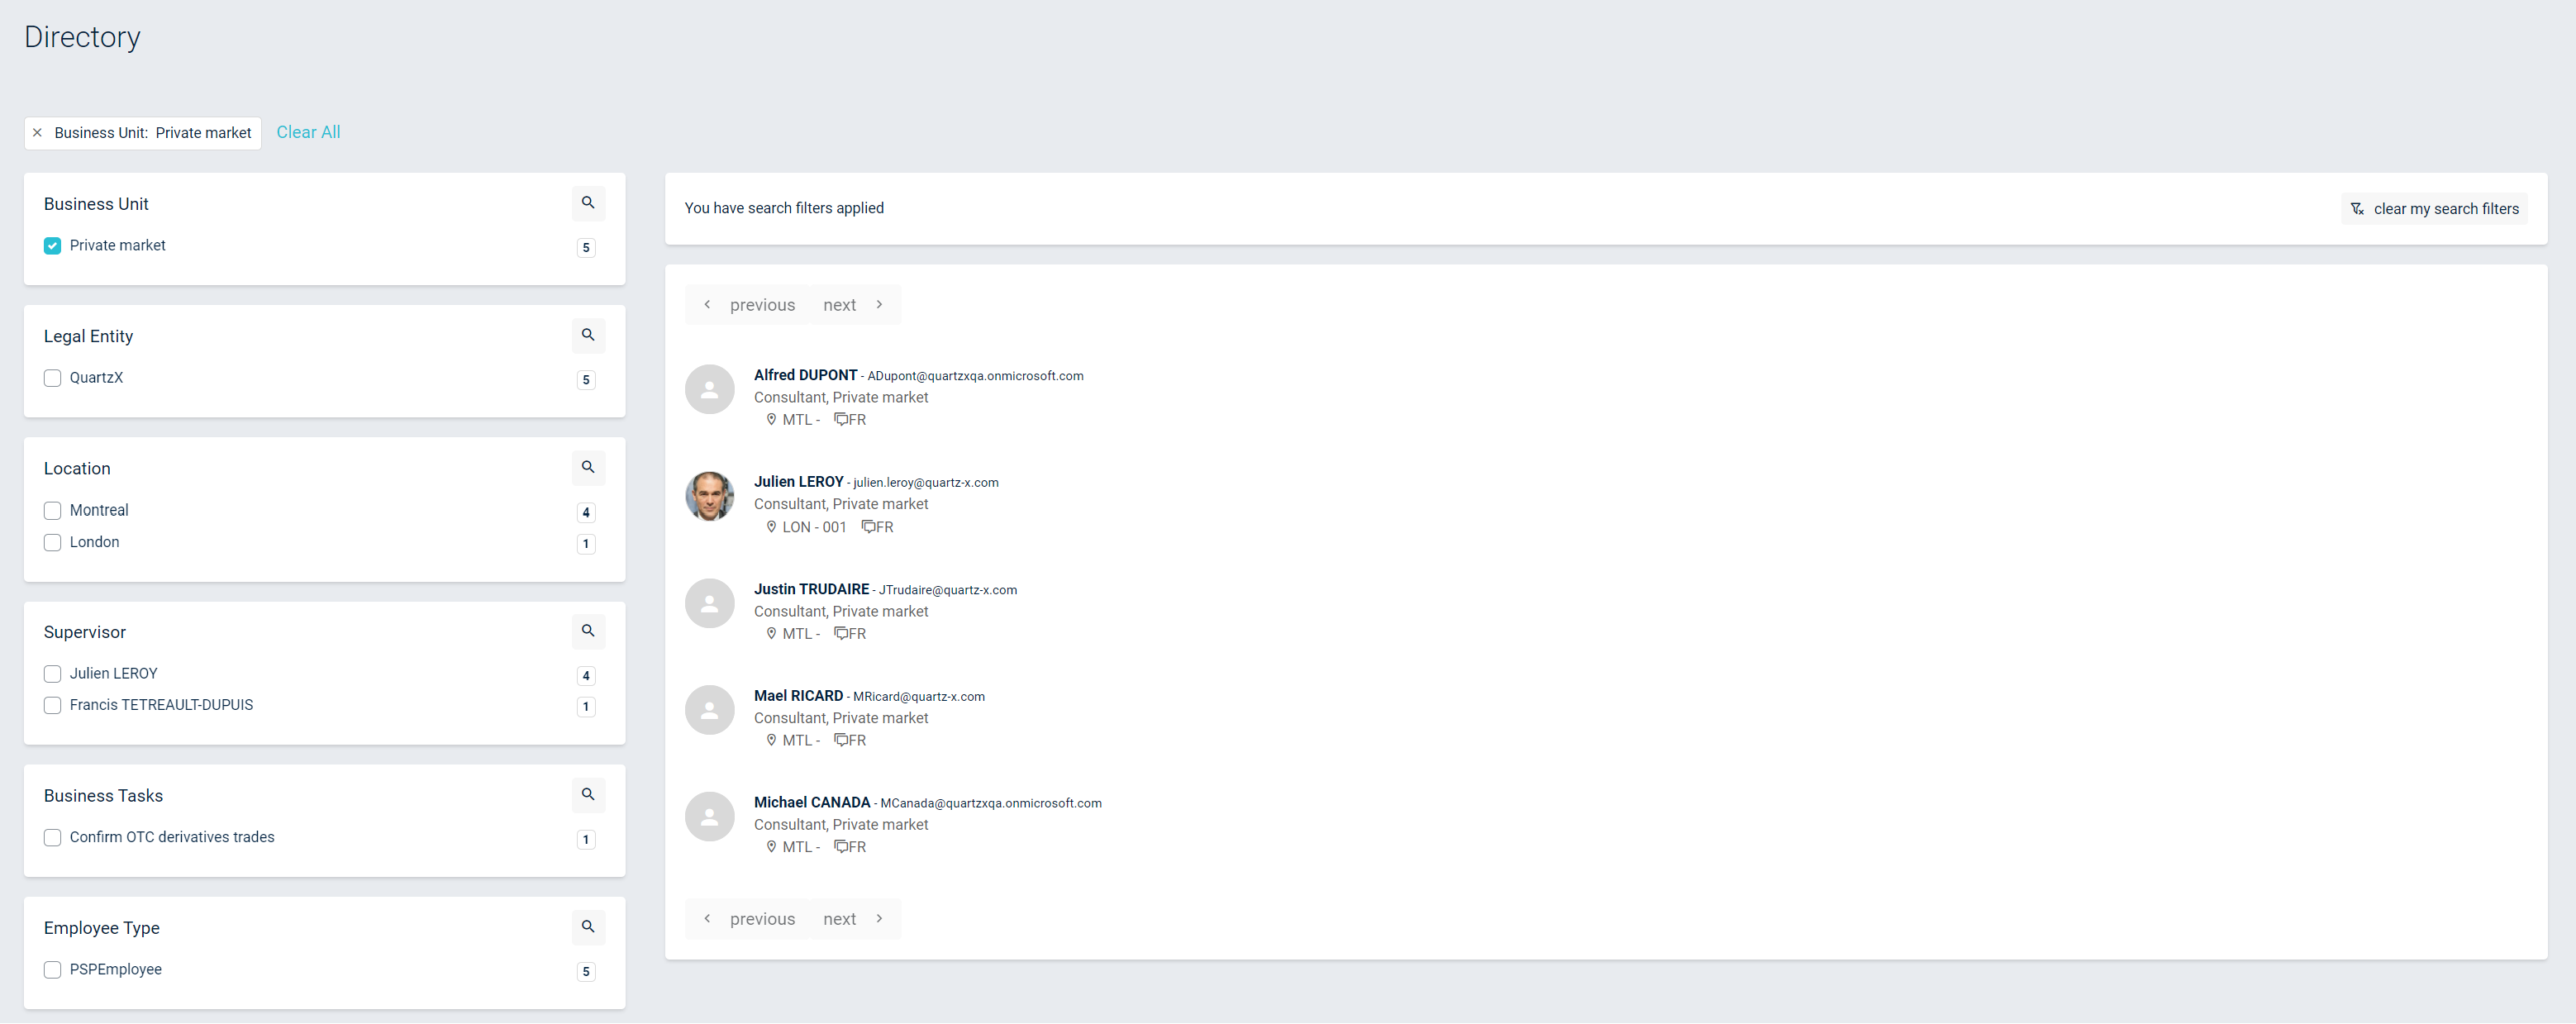Click Alfred DUPONT avatar placeholder icon
2576x1024 pixels.
(709, 389)
